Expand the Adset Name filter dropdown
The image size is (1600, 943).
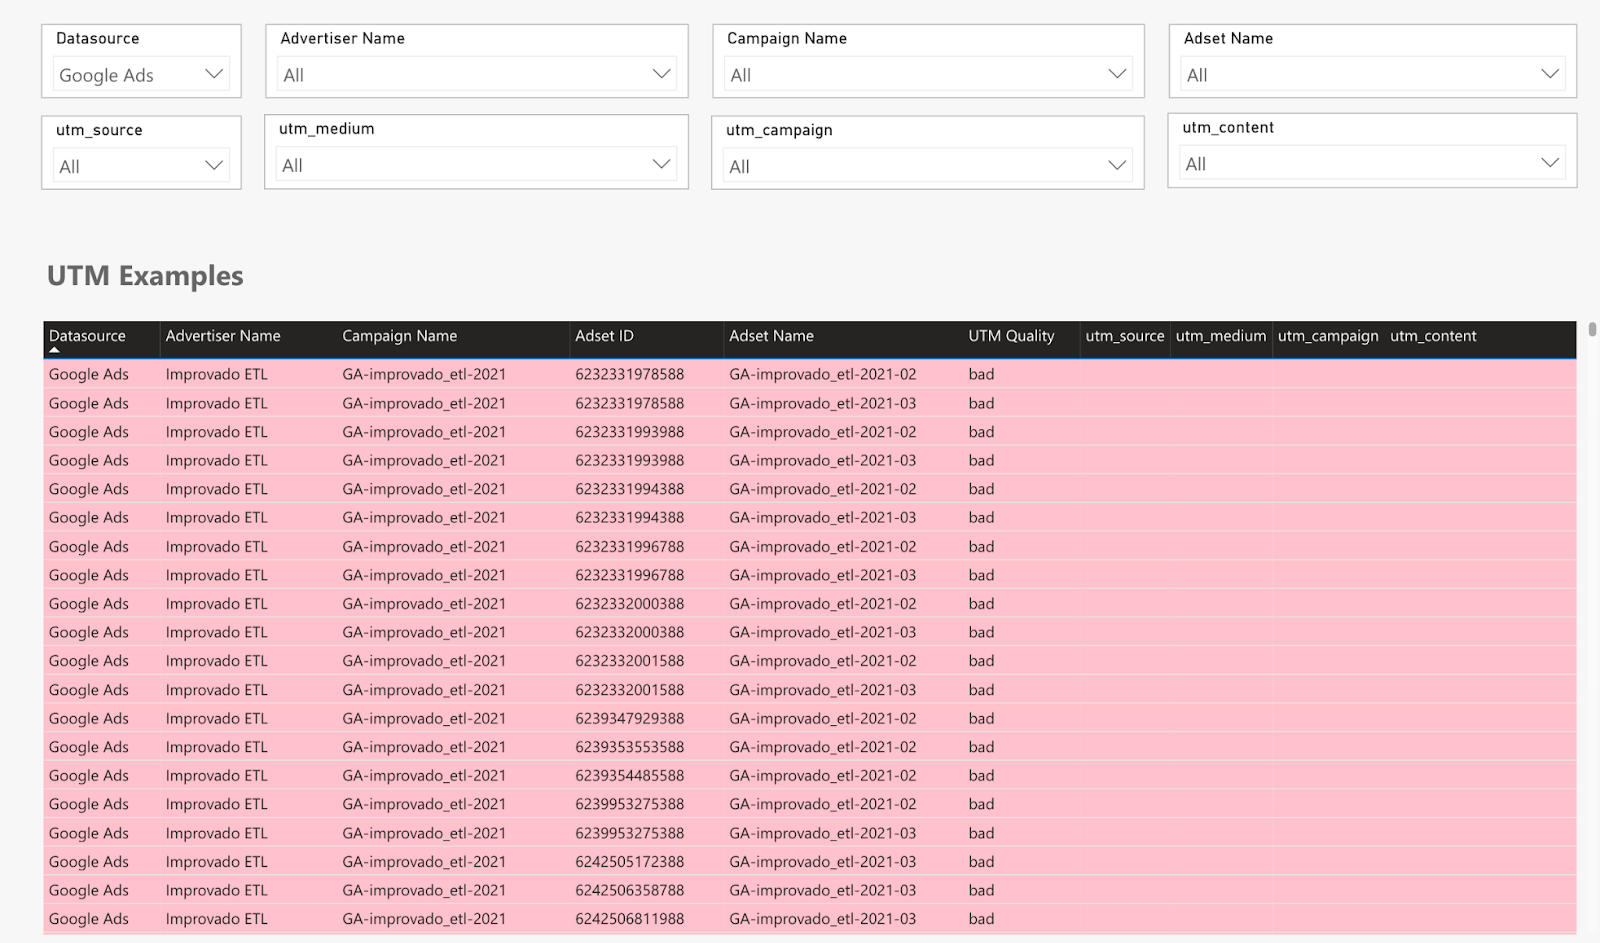click(x=1371, y=75)
